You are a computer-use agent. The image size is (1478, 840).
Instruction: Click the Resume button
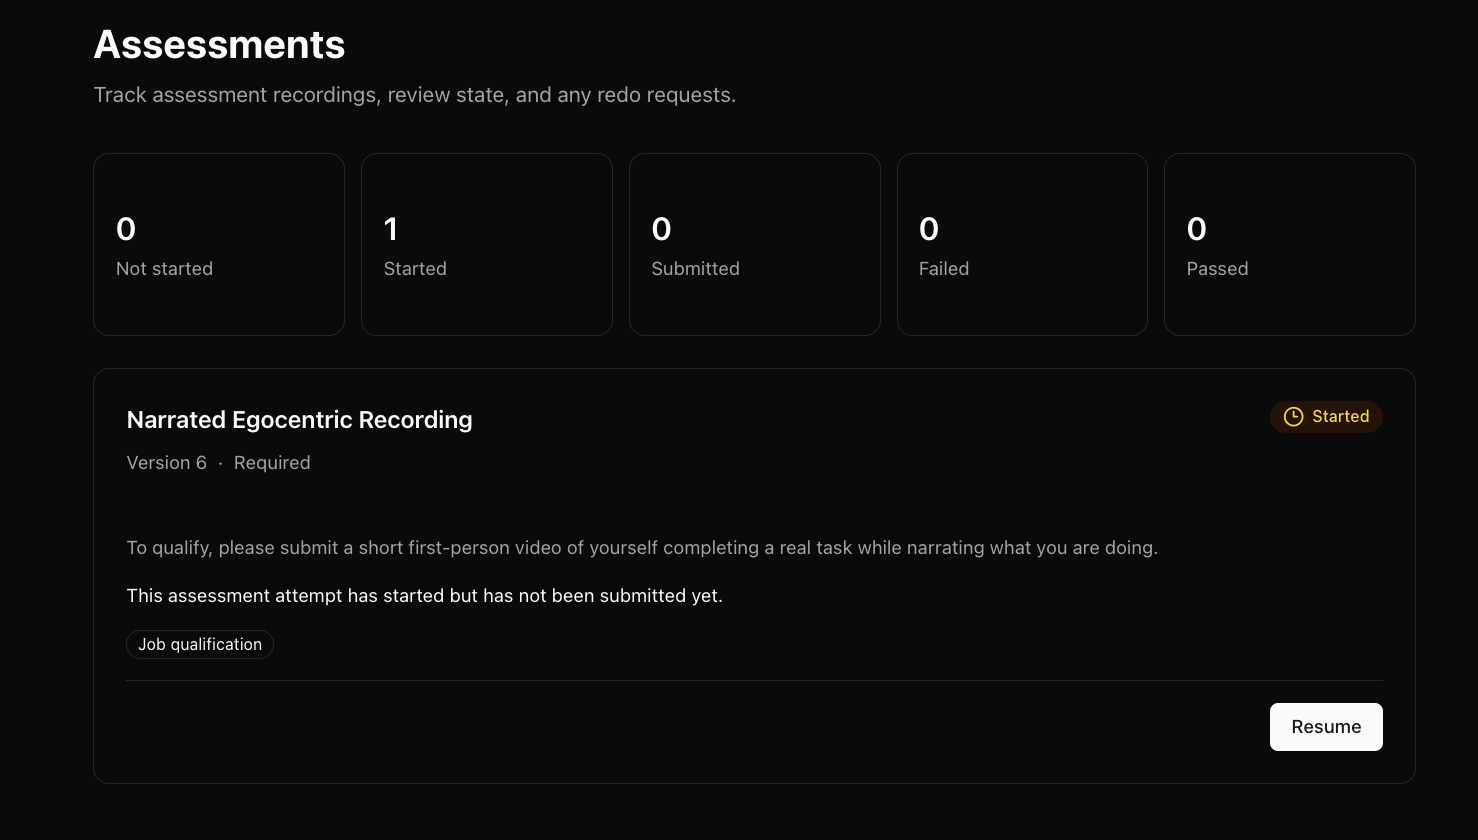(1326, 727)
